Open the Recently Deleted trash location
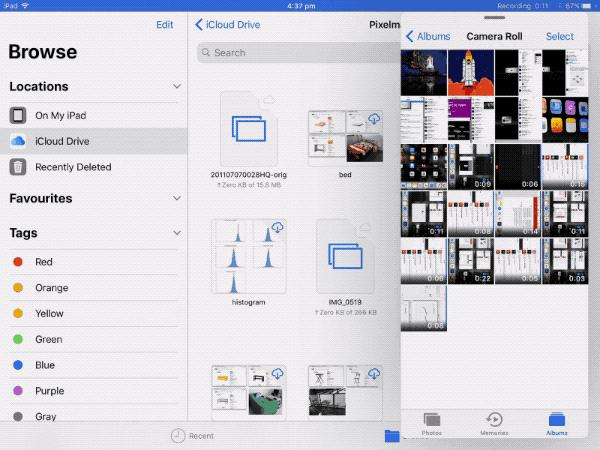Screen dimensions: 600x450 94,167
